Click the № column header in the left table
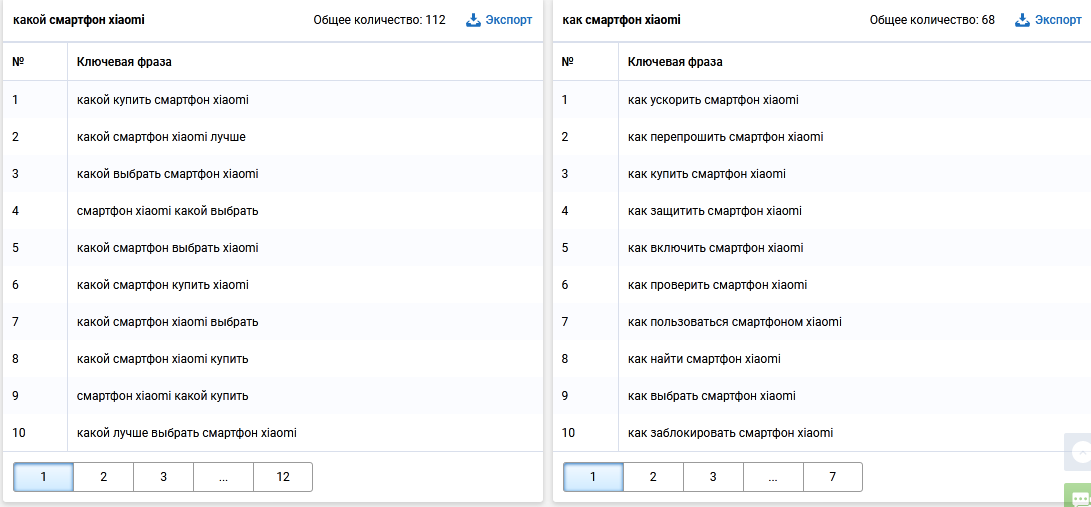Screen dimensions: 1091x507 [18, 62]
